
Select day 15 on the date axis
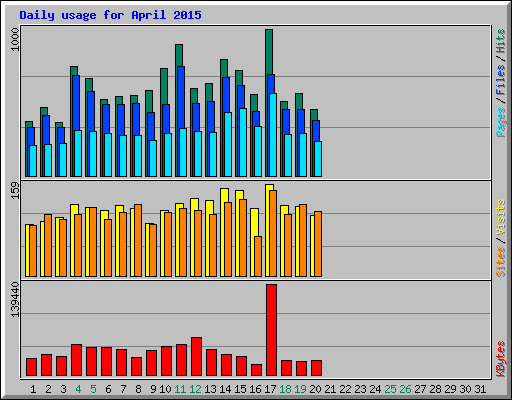pos(240,389)
